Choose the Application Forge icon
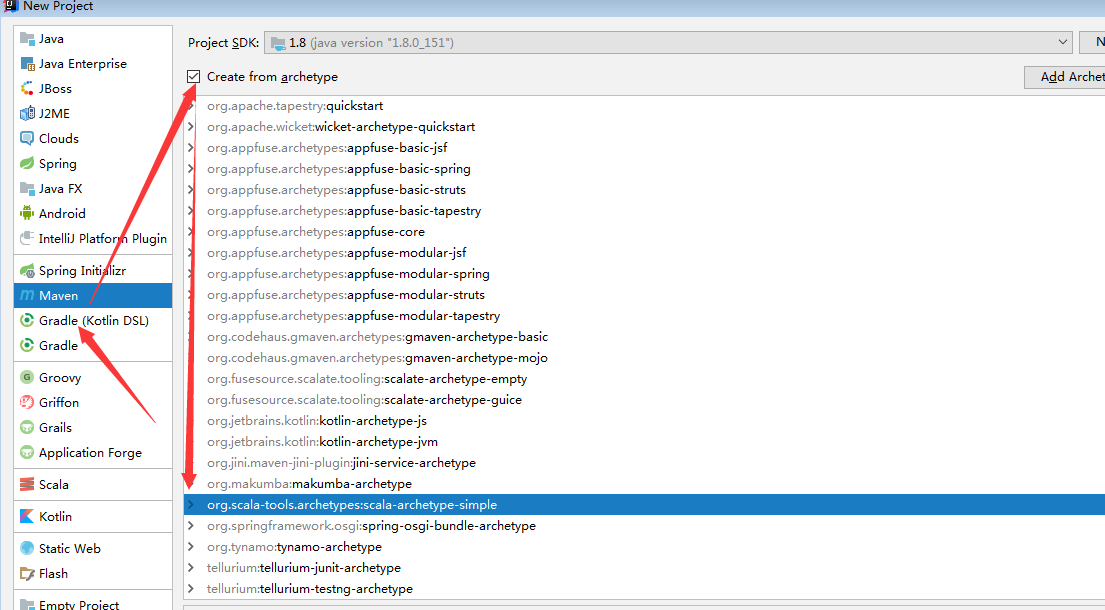 [x=27, y=453]
